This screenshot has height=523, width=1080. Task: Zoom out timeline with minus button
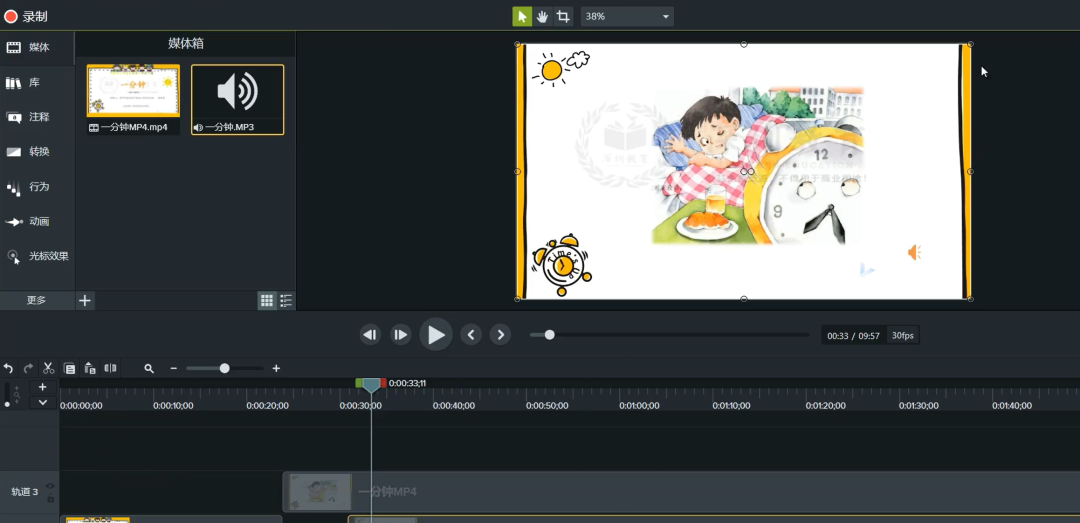[174, 369]
